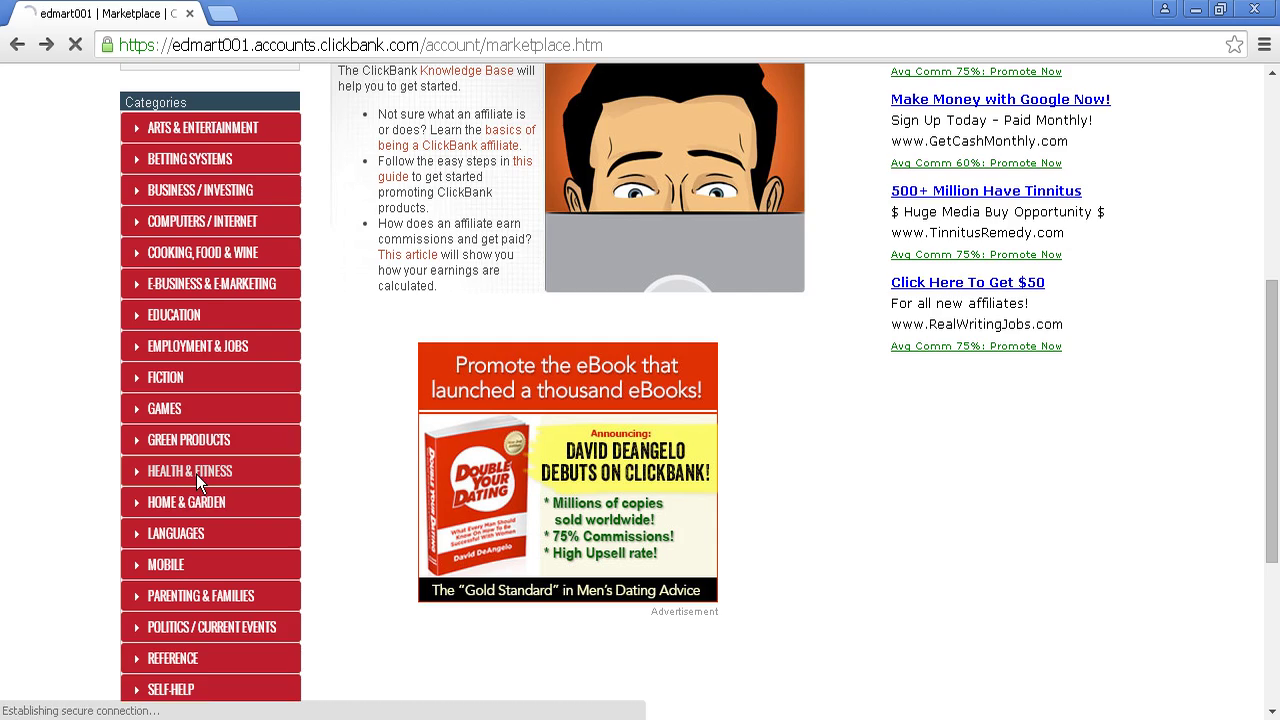
Task: Open the basics of being a ClickBank affiliate link
Action: pyautogui.click(x=456, y=138)
